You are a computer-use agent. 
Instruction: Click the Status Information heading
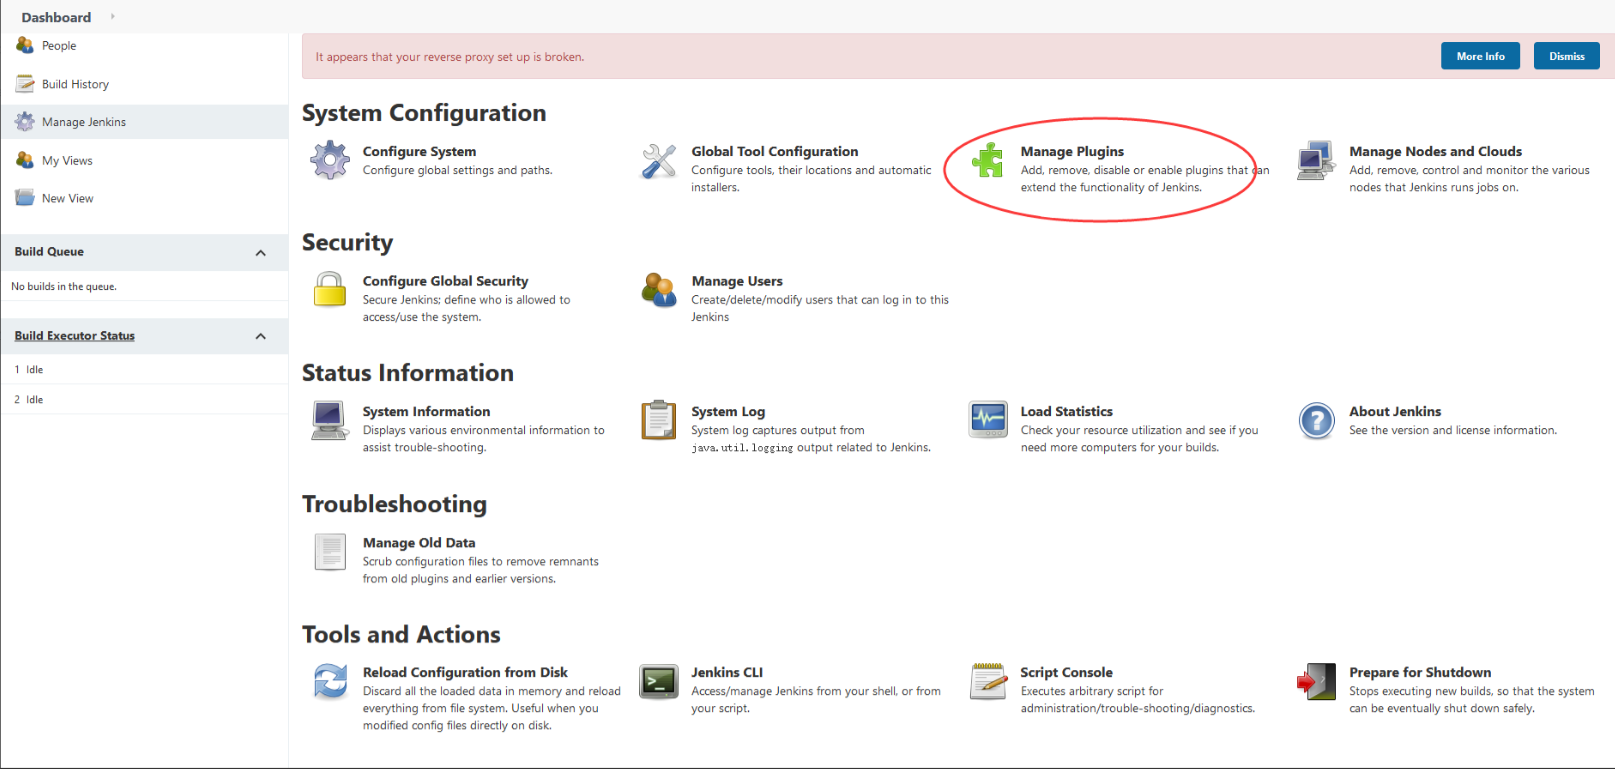click(408, 373)
